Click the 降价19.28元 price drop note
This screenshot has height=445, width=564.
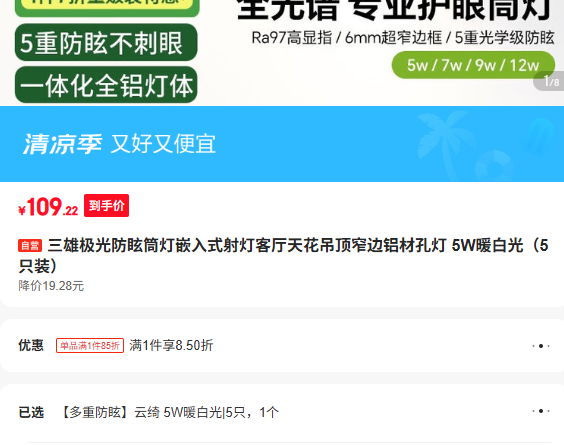tap(51, 286)
